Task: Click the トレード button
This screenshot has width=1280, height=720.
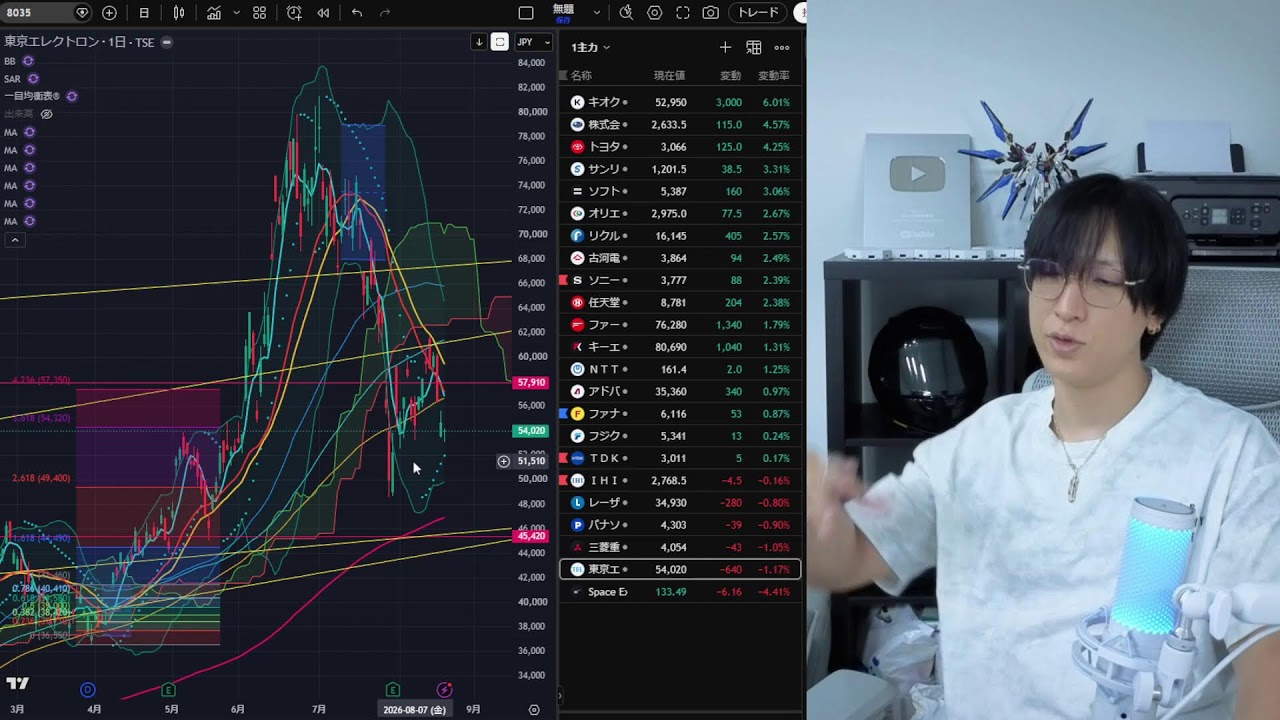Action: (x=757, y=13)
